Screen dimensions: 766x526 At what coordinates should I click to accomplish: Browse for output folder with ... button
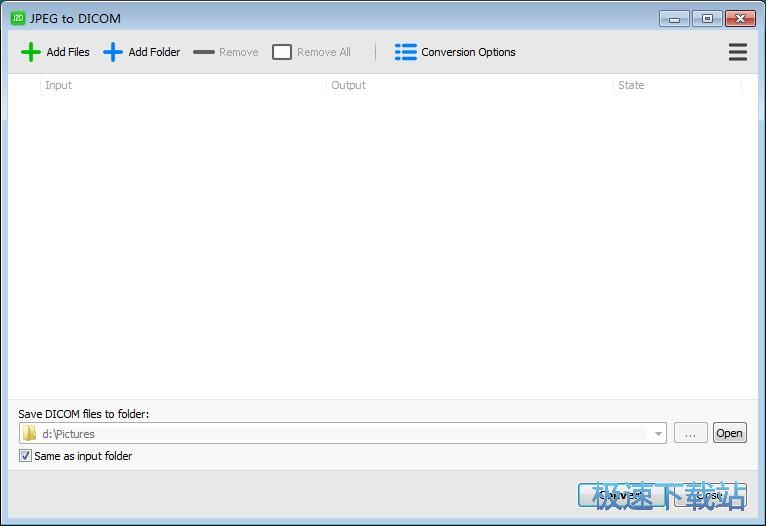point(690,433)
